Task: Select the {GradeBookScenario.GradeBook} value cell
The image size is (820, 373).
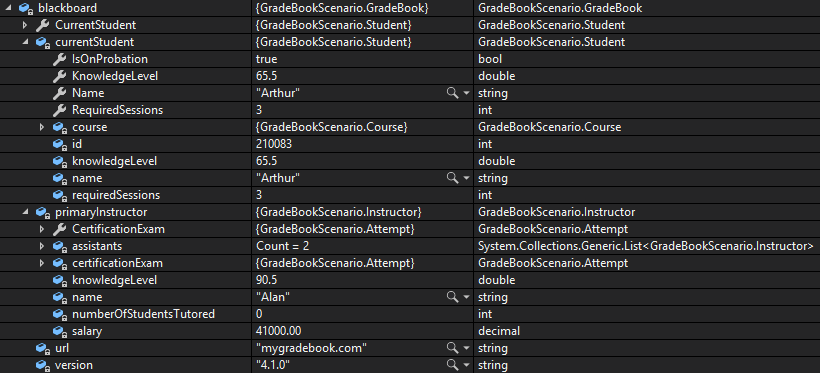Action: coord(343,8)
